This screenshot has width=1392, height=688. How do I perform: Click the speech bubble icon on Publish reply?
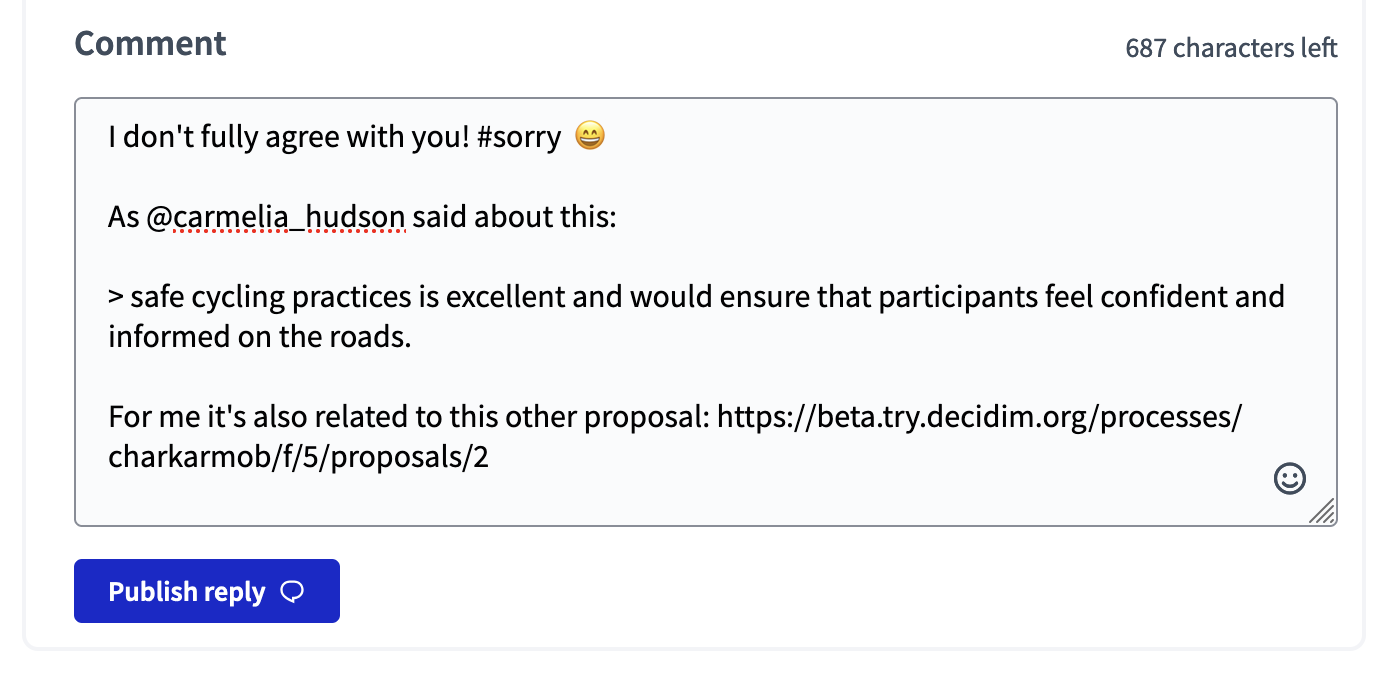(x=291, y=592)
